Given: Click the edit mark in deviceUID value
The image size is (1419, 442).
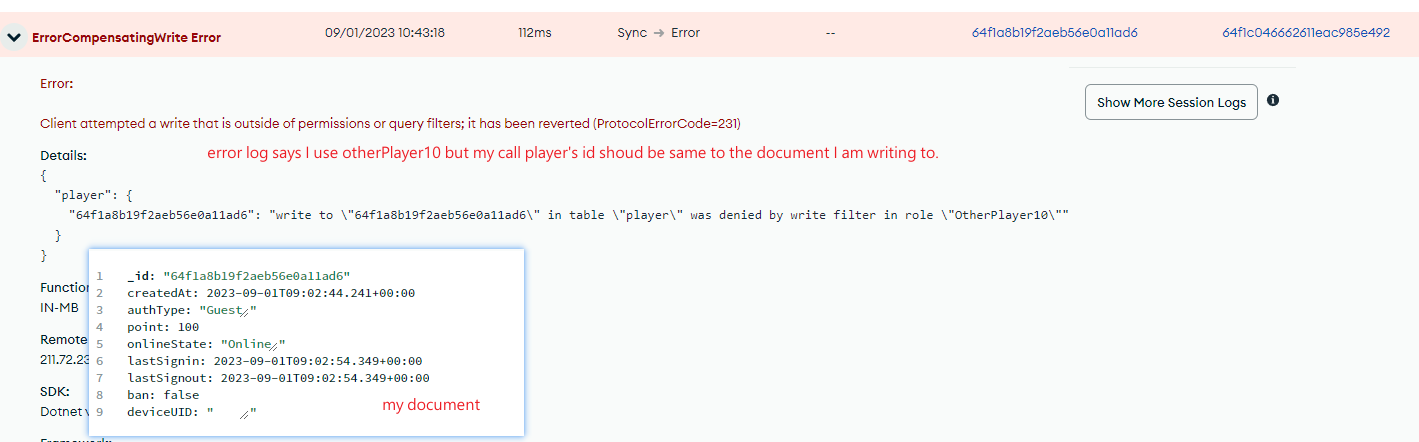Looking at the screenshot, I should click(245, 413).
